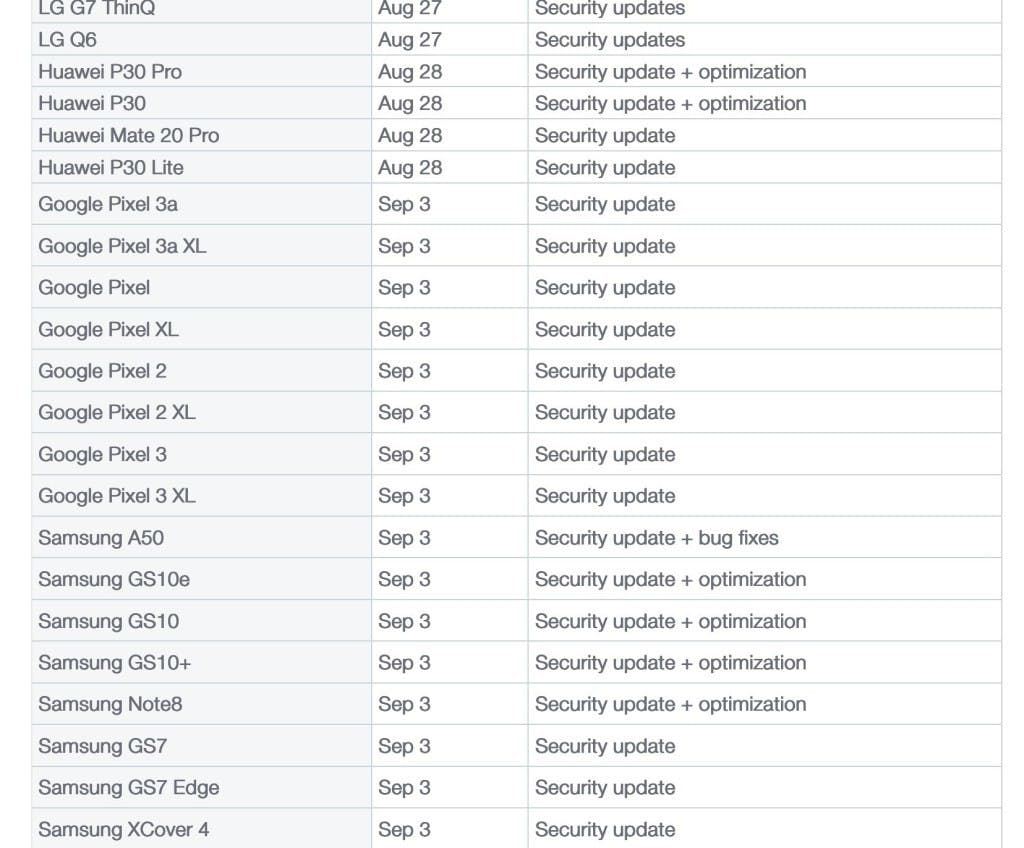The width and height of the screenshot is (1024, 848).
Task: Select the Aug 27 date for LG Q6
Action: (x=410, y=40)
